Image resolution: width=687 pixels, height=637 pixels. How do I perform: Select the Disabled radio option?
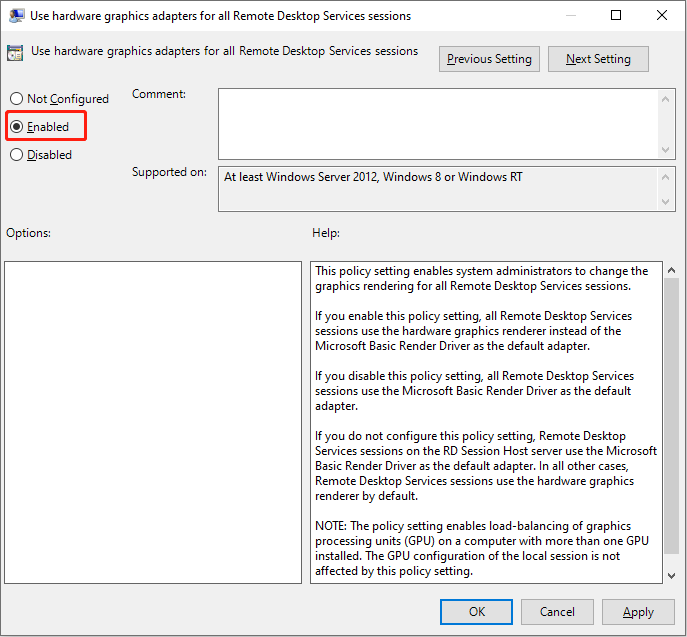point(41,155)
